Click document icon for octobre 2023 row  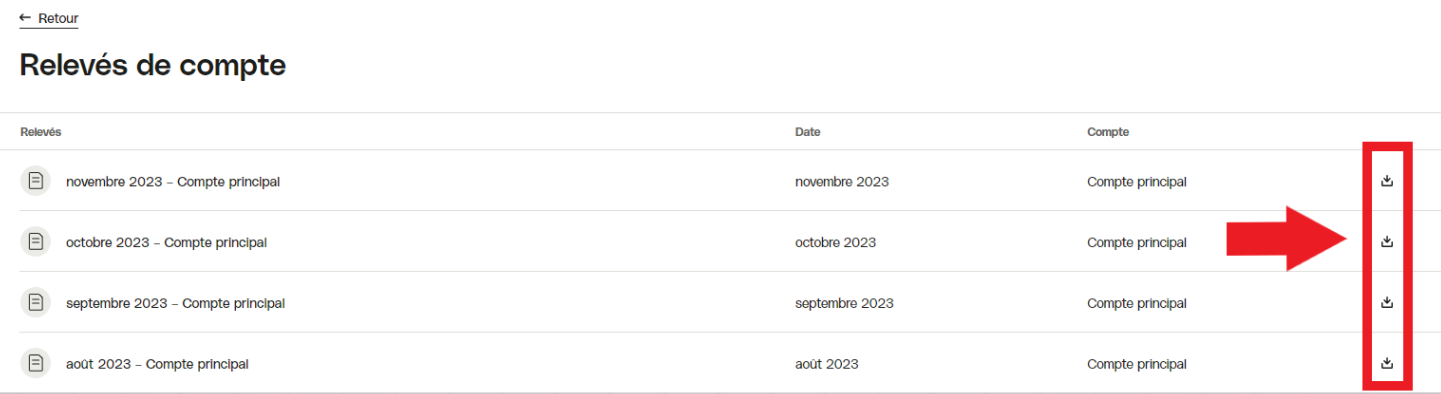point(35,242)
